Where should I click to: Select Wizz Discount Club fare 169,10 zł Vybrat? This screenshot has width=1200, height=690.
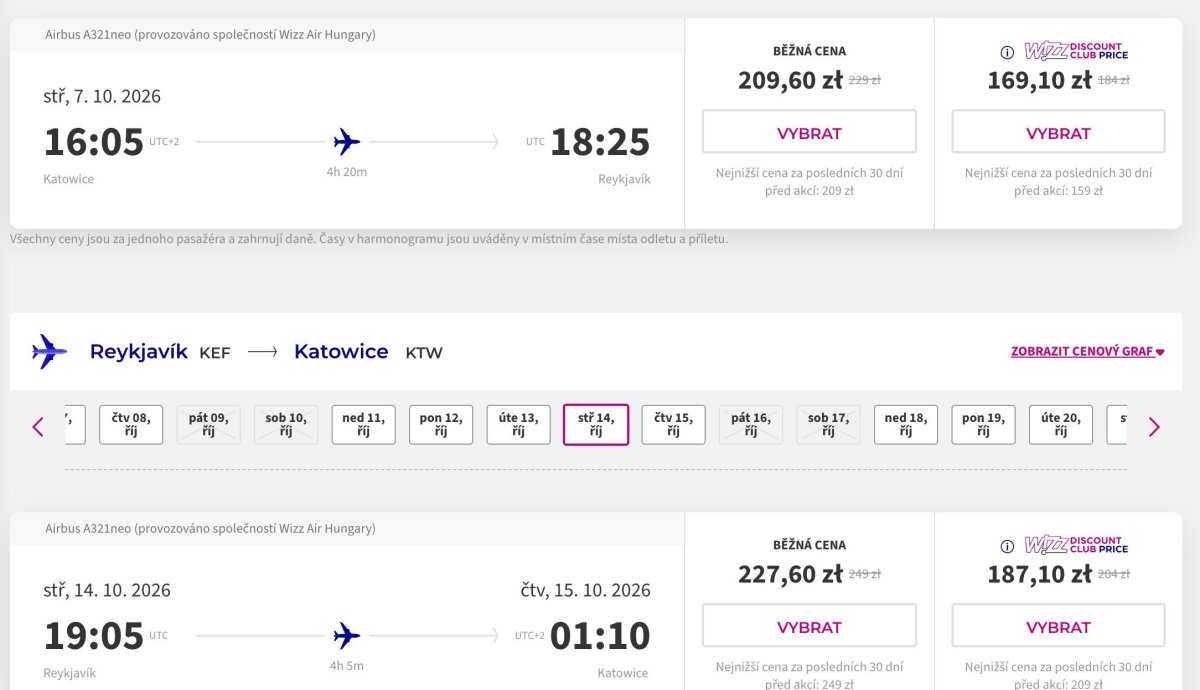click(1058, 132)
